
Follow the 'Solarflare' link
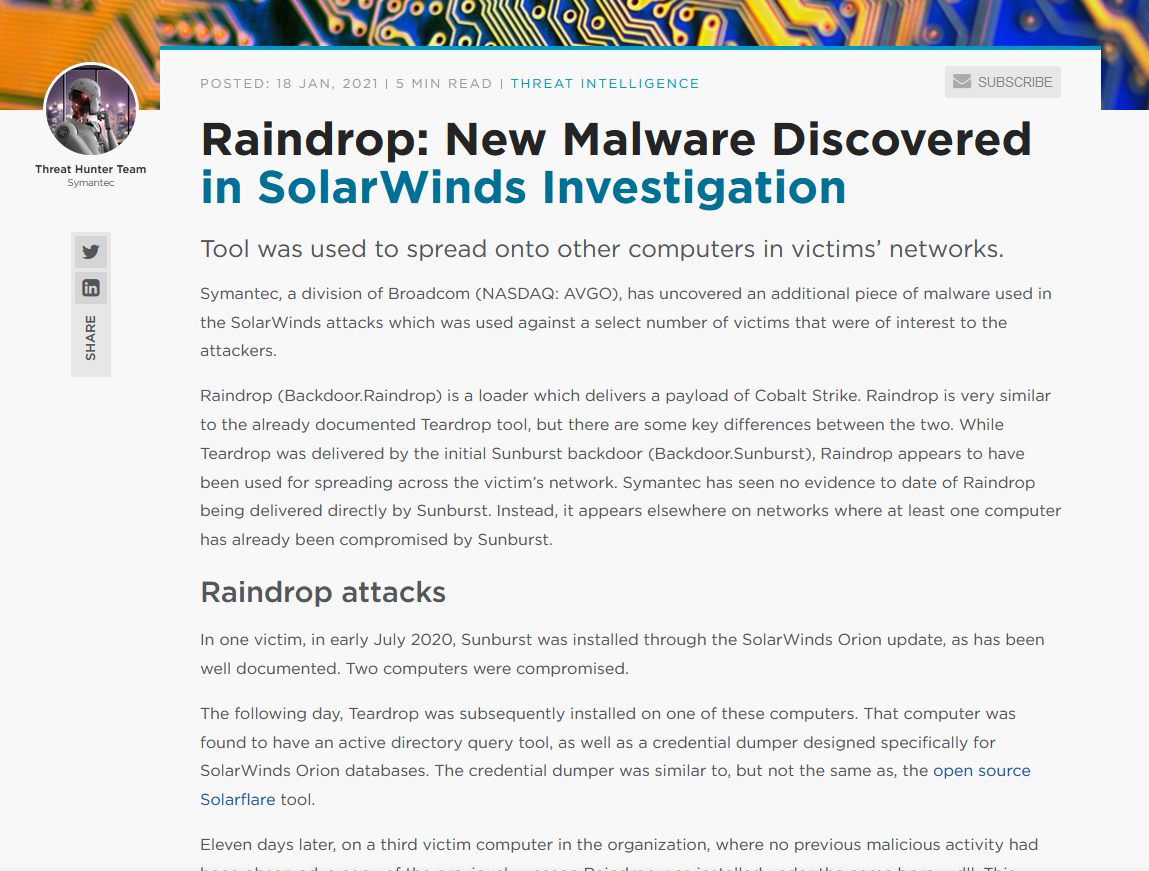coord(237,799)
